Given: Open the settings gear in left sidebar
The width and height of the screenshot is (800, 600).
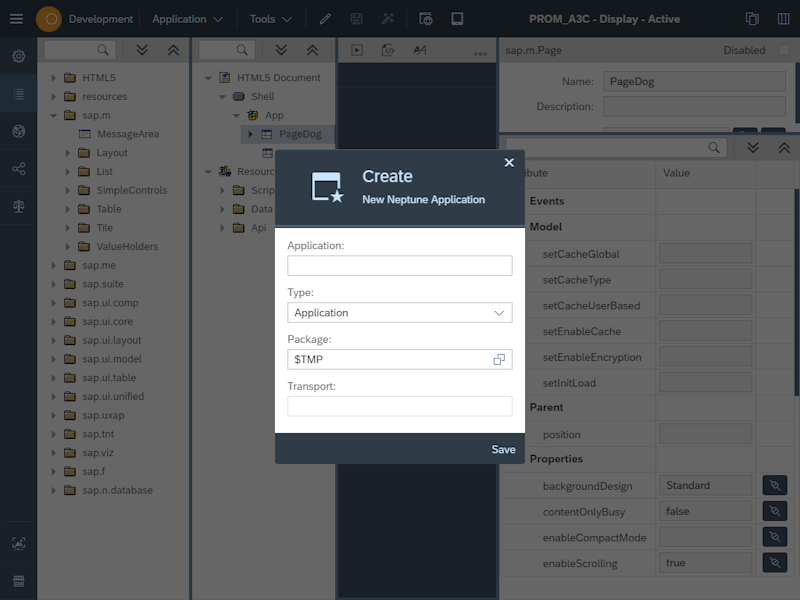Looking at the screenshot, I should [x=17, y=56].
